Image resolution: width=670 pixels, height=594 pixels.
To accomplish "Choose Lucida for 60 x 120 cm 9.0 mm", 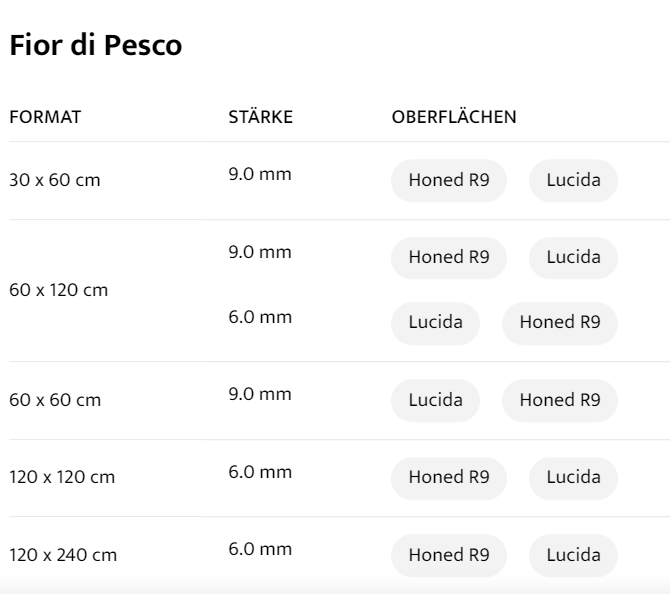I will (x=573, y=257).
